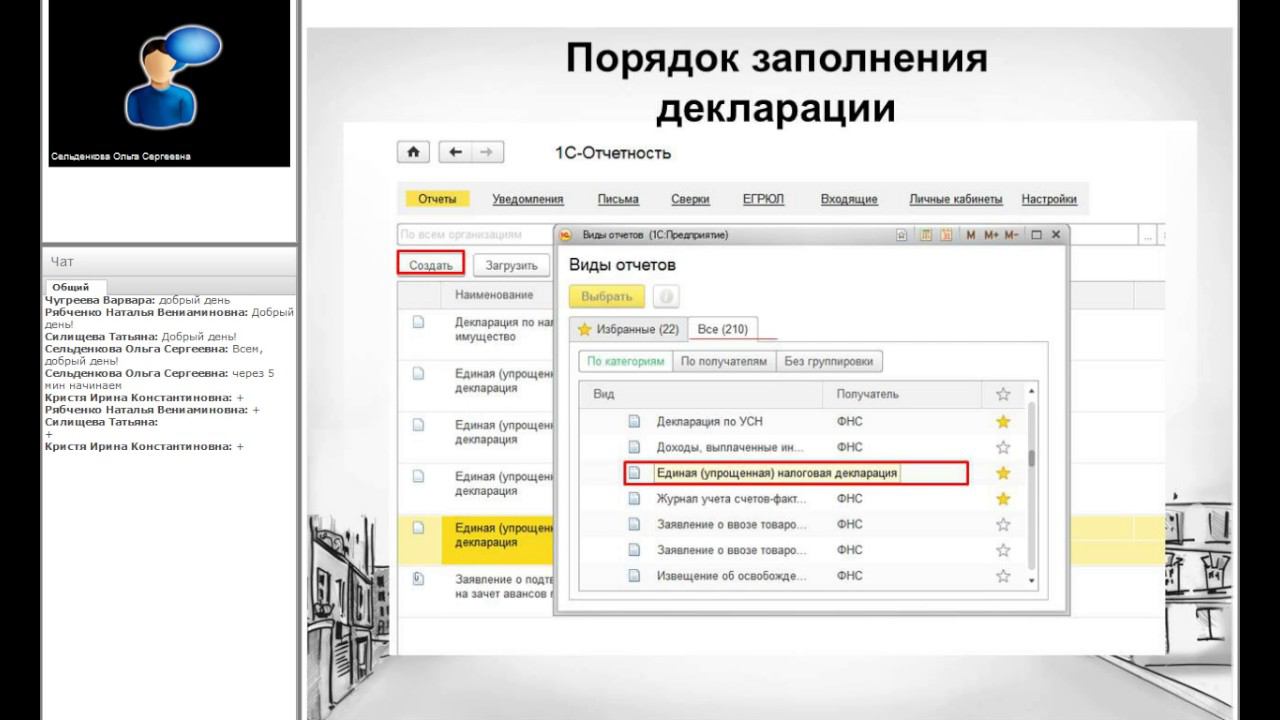Click the M memory button in title bar
The image size is (1280, 720).
pyautogui.click(x=971, y=235)
